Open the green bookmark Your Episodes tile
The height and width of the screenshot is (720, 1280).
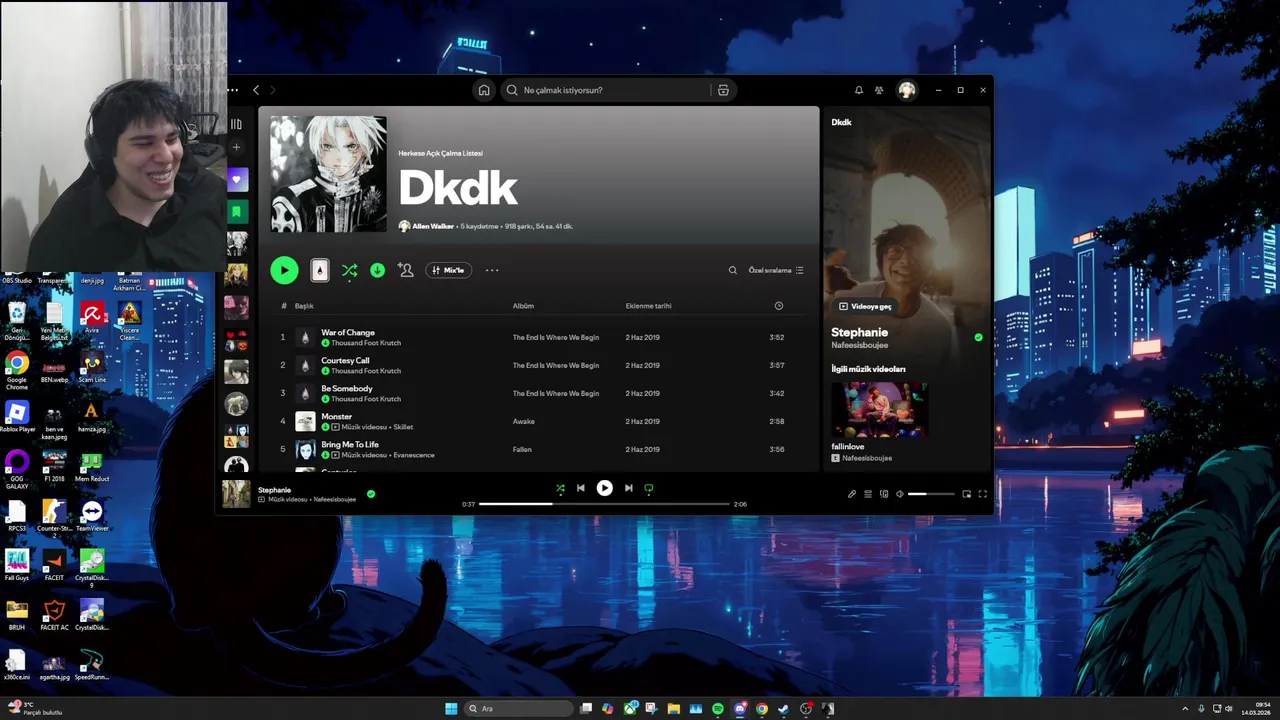click(x=236, y=211)
